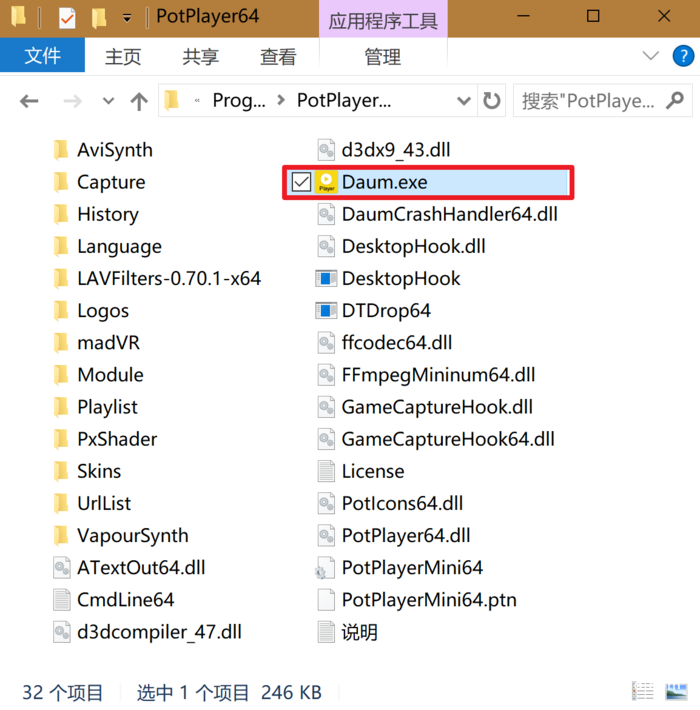Select DaumCrashHandler64.dll file
This screenshot has height=710, width=700.
click(x=437, y=214)
